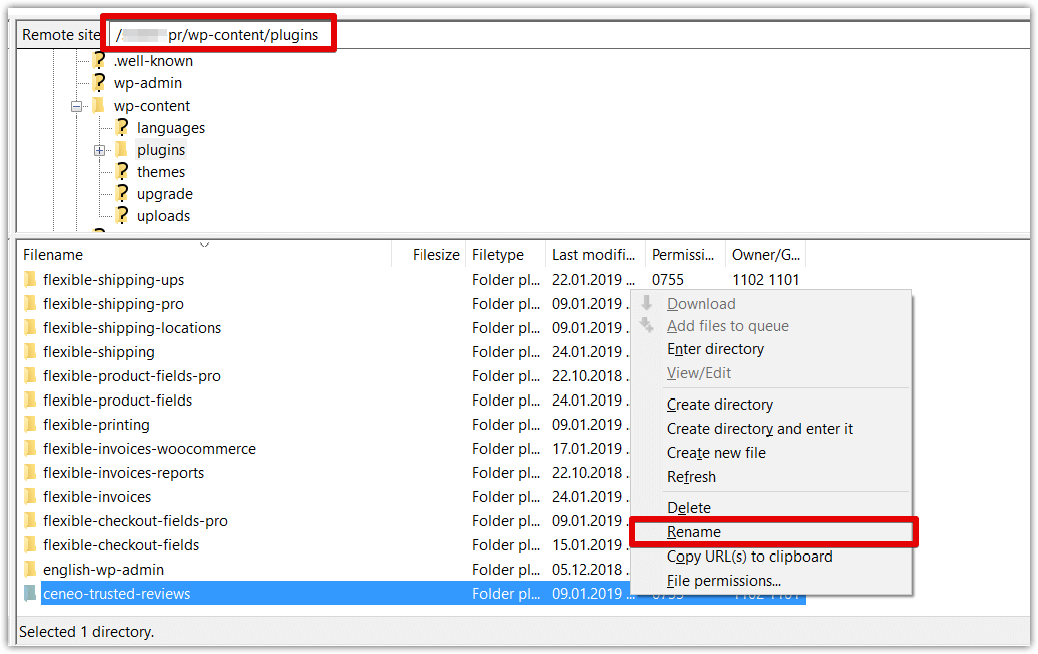
Task: Click the download arrow icon in context menu
Action: (x=647, y=303)
